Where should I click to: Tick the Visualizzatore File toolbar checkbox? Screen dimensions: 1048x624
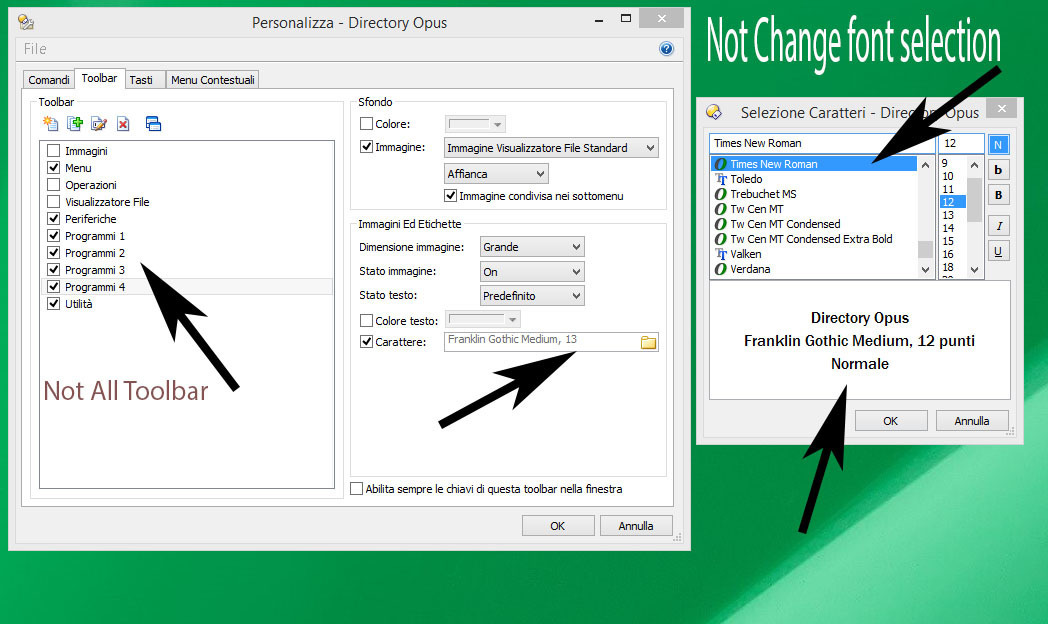pyautogui.click(x=53, y=202)
